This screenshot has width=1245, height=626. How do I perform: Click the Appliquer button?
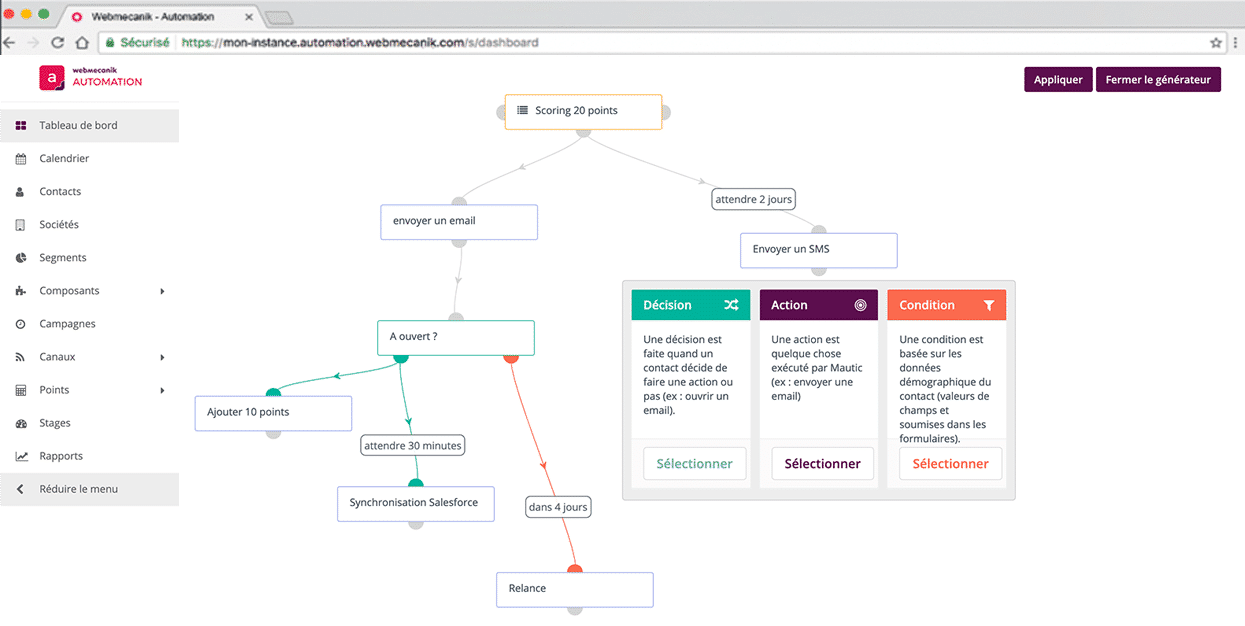[1057, 79]
